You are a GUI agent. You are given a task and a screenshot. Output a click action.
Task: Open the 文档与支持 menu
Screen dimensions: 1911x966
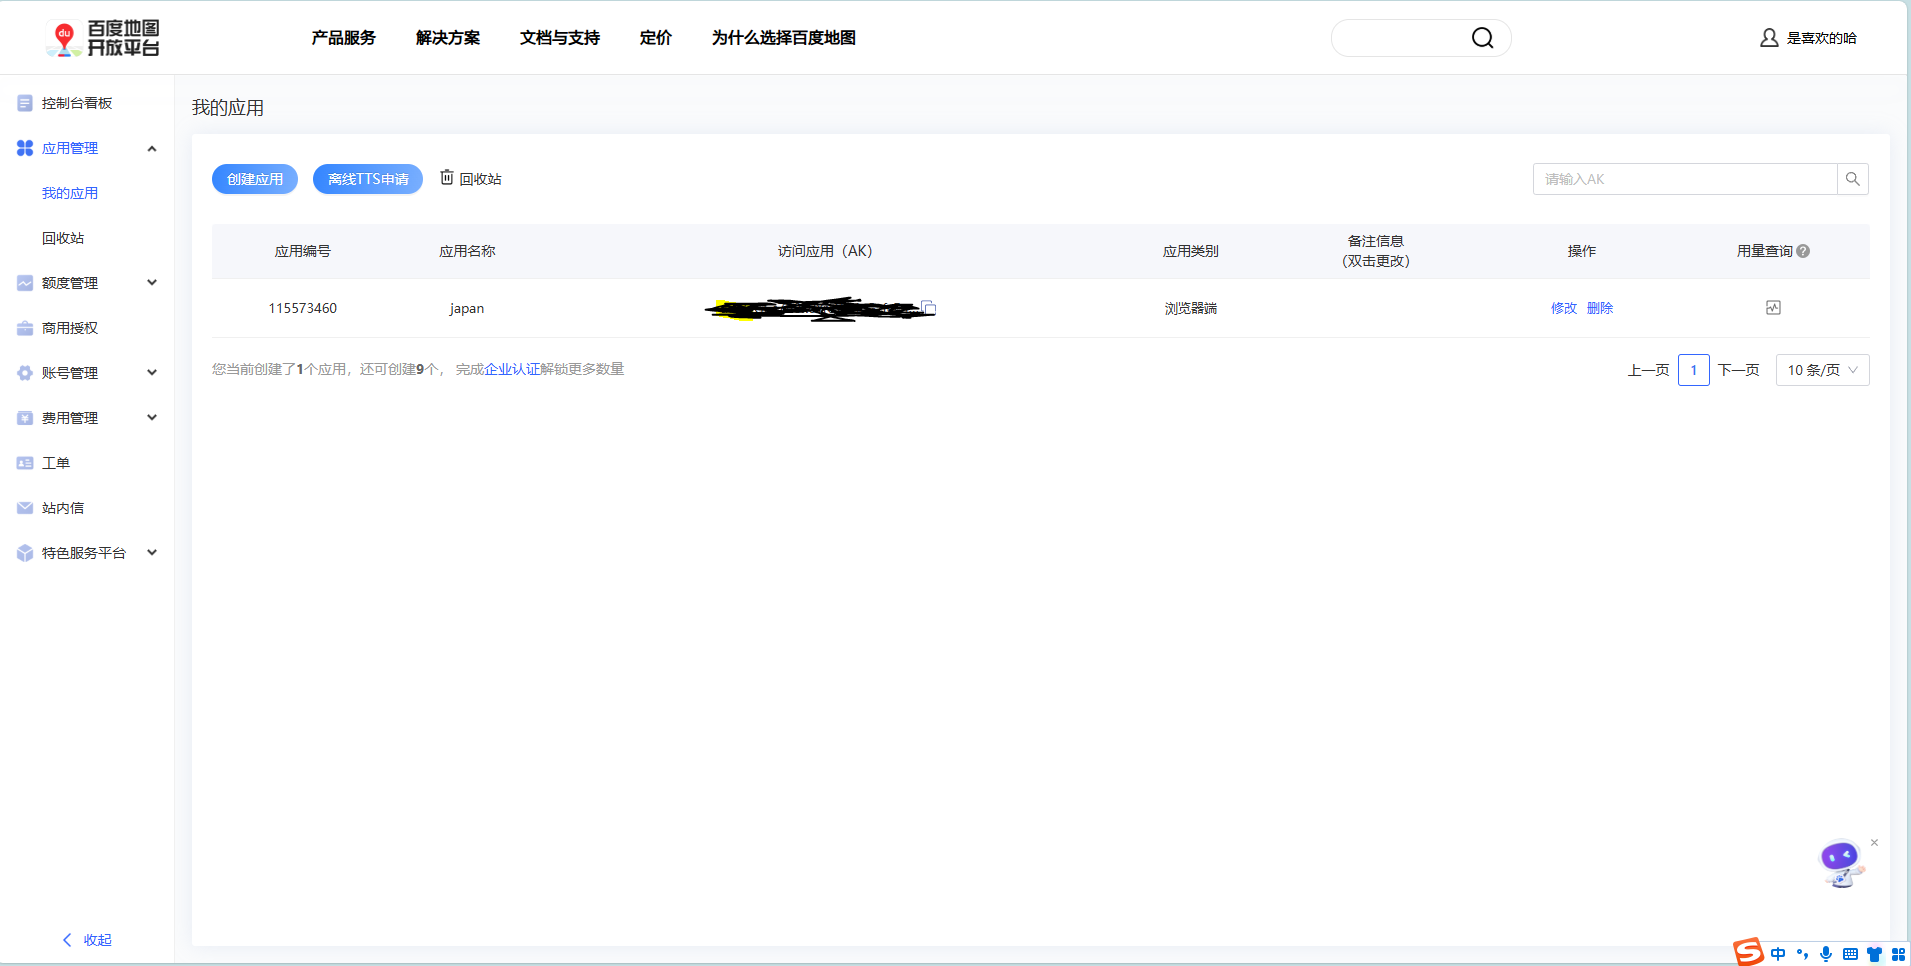558,37
